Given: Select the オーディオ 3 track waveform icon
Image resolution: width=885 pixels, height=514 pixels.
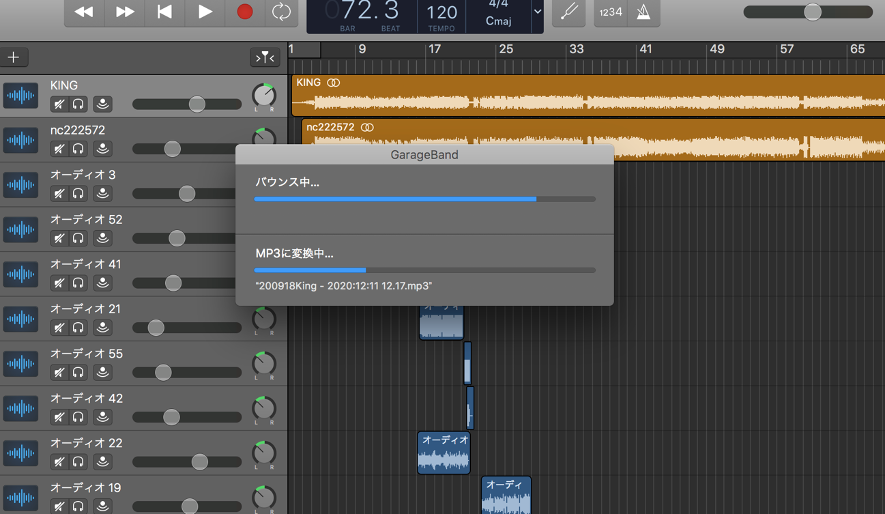Looking at the screenshot, I should click(20, 184).
